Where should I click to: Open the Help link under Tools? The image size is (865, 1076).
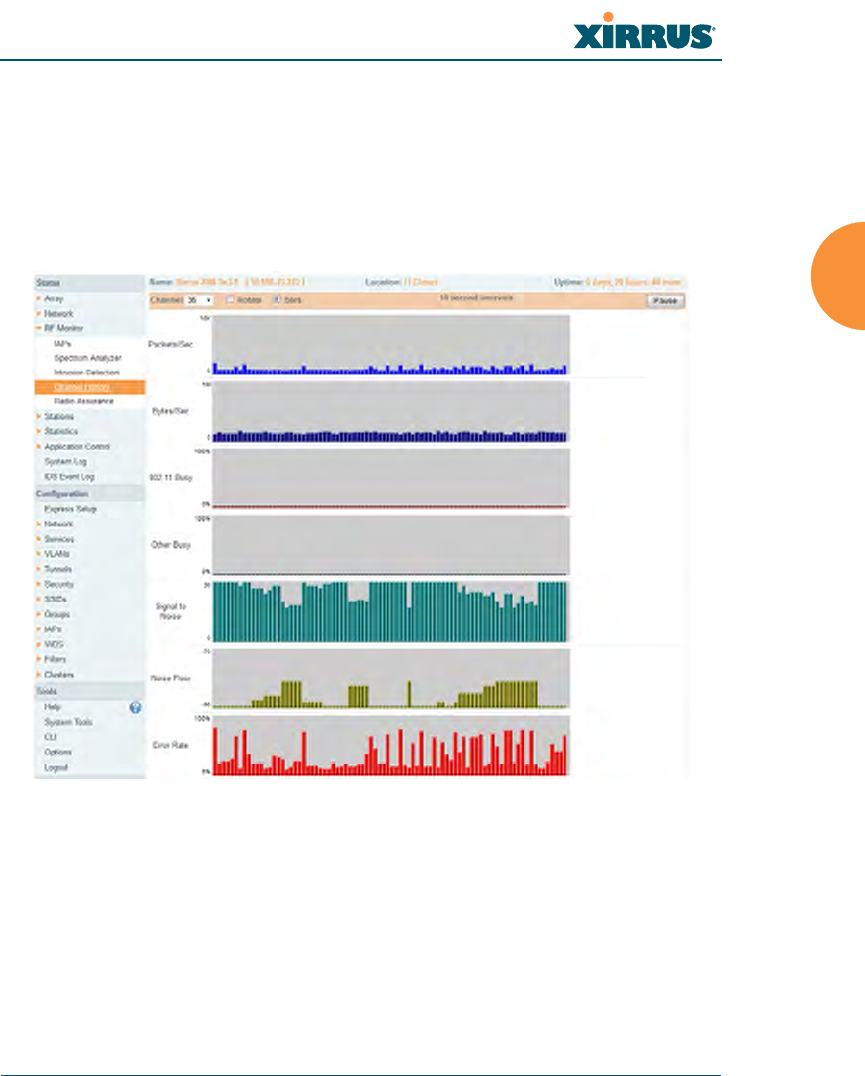point(52,707)
